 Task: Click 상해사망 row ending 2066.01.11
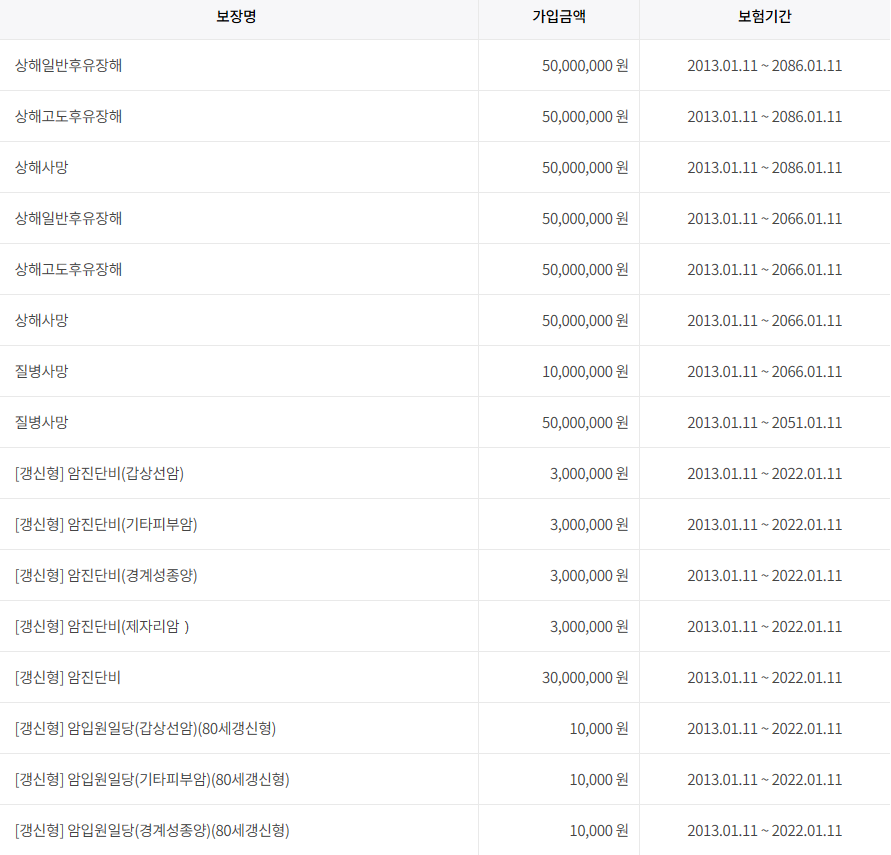[x=445, y=320]
